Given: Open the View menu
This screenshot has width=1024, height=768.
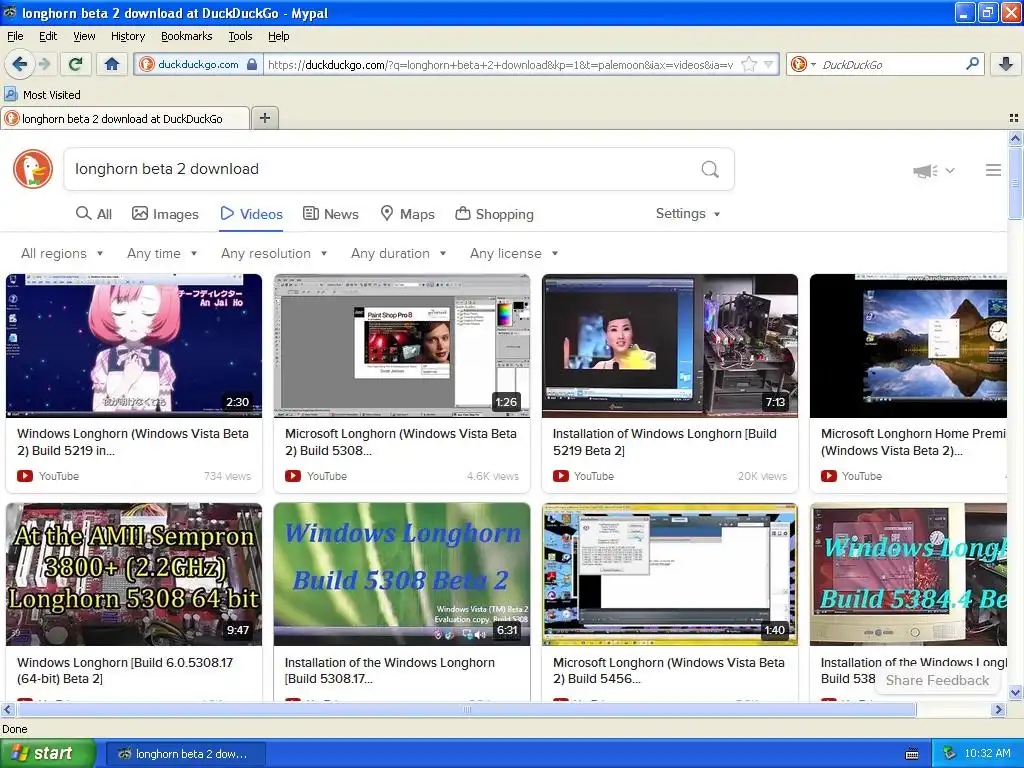Looking at the screenshot, I should [84, 36].
